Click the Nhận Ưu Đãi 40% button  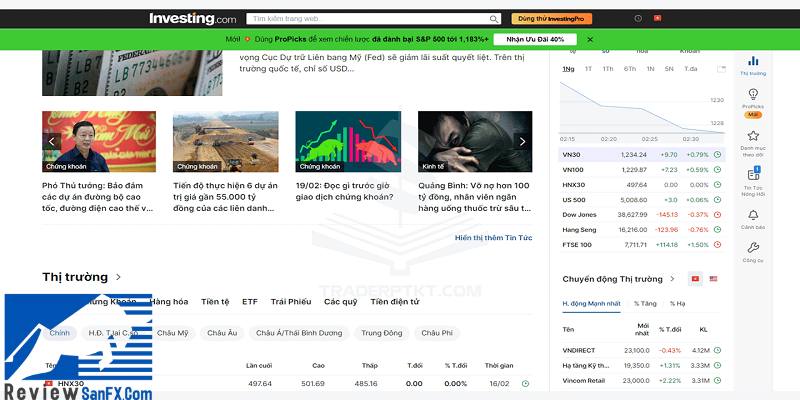coord(535,39)
